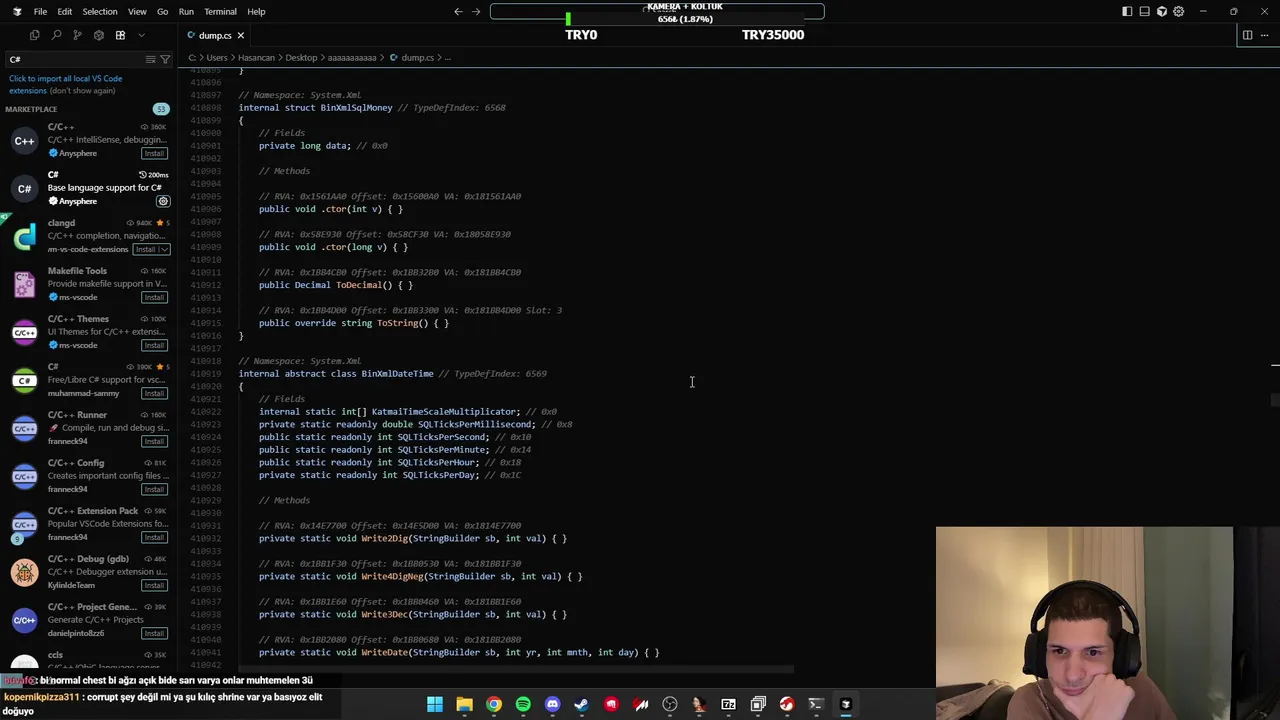Open 7-Zip from the taskbar
This screenshot has height=720, width=1280.
[x=728, y=704]
